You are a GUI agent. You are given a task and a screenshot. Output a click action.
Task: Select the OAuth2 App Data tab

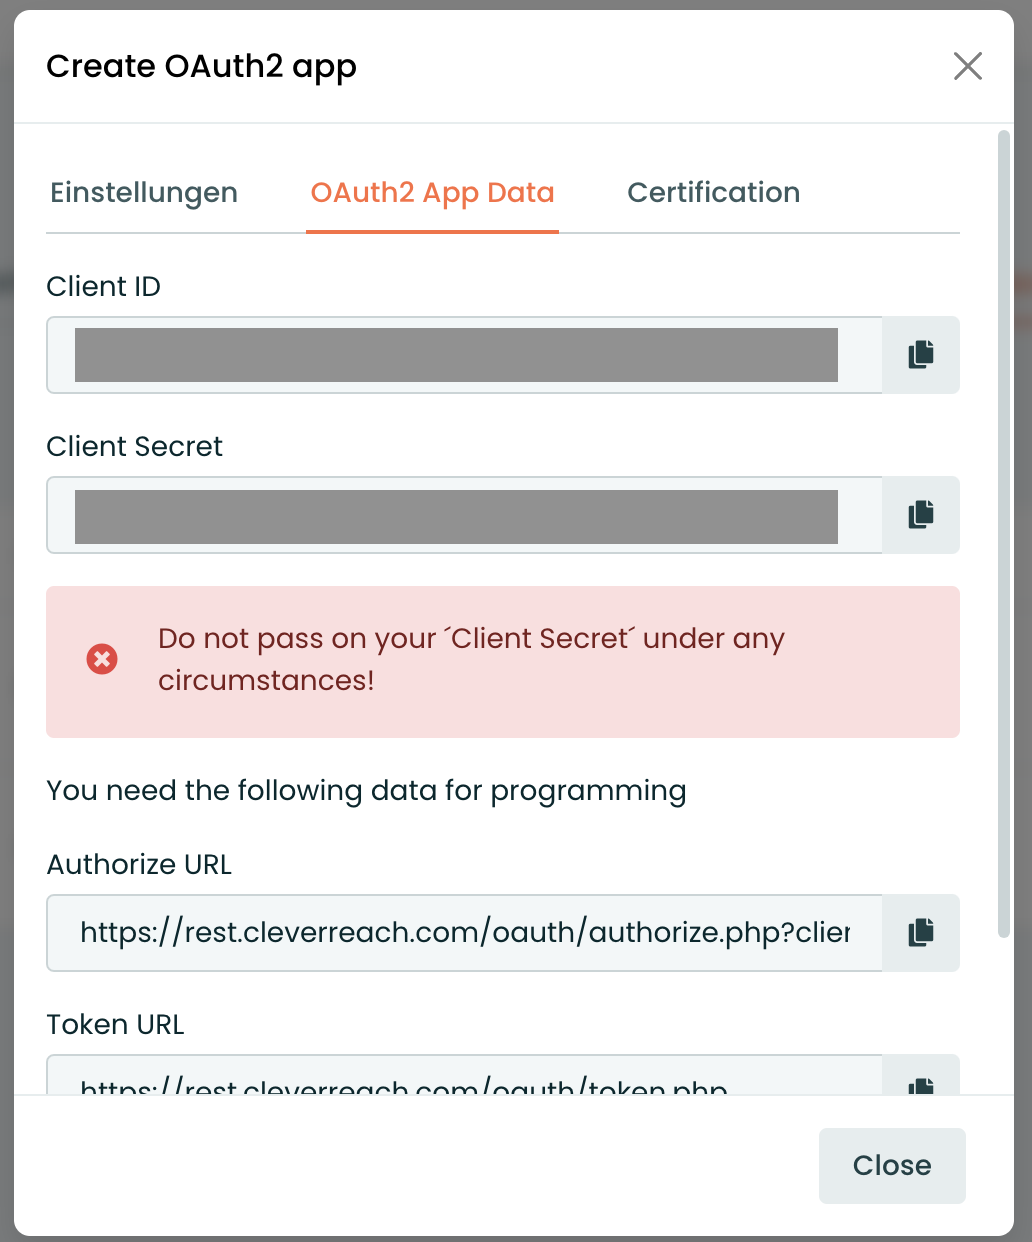pyautogui.click(x=432, y=192)
